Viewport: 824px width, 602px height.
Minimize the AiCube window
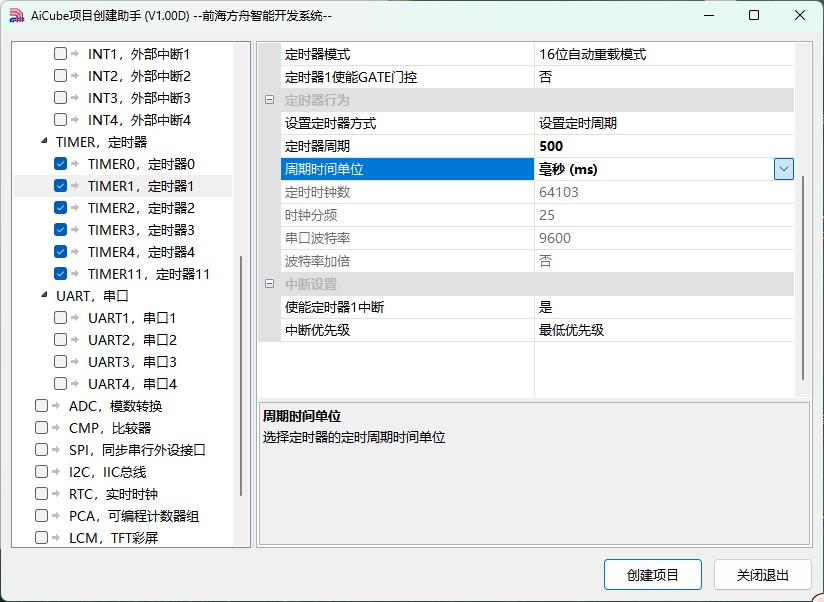(709, 15)
